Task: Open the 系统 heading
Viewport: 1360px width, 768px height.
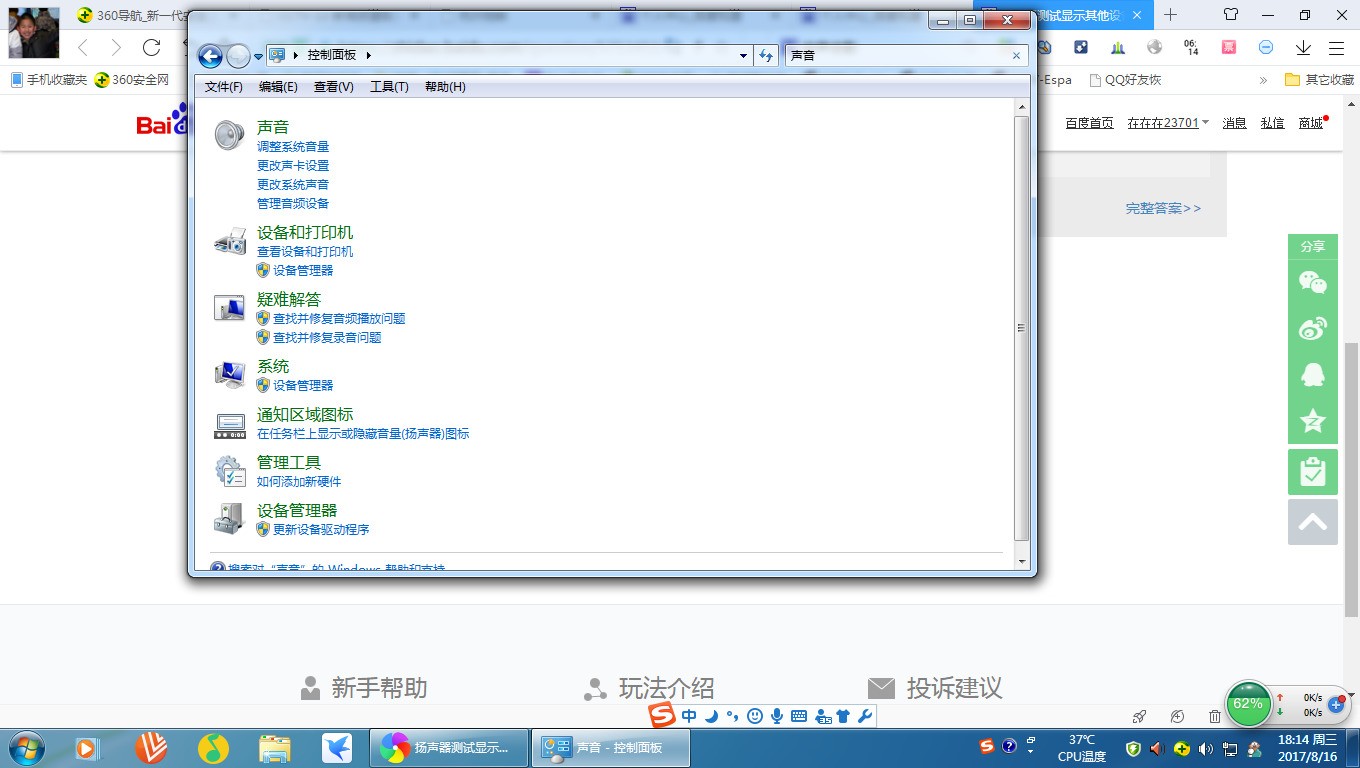Action: pos(273,367)
